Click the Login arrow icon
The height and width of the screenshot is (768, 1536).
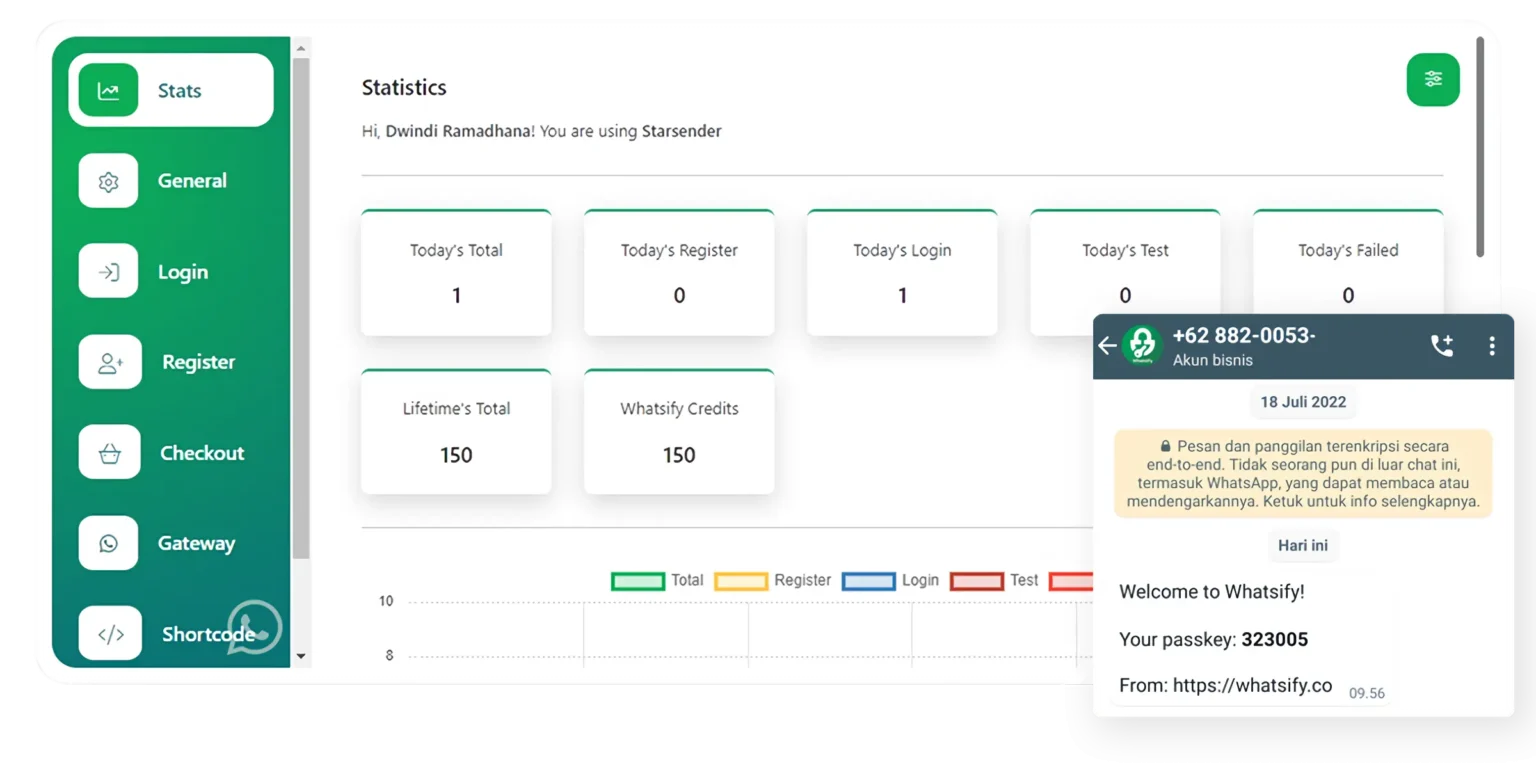coord(108,271)
